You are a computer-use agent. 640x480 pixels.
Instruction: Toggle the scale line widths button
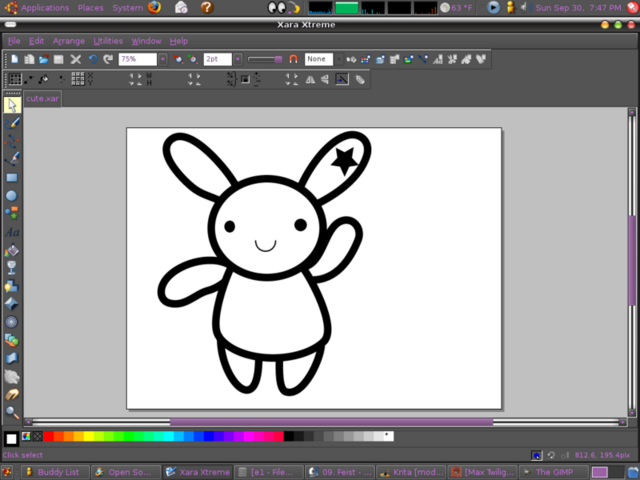coord(342,79)
